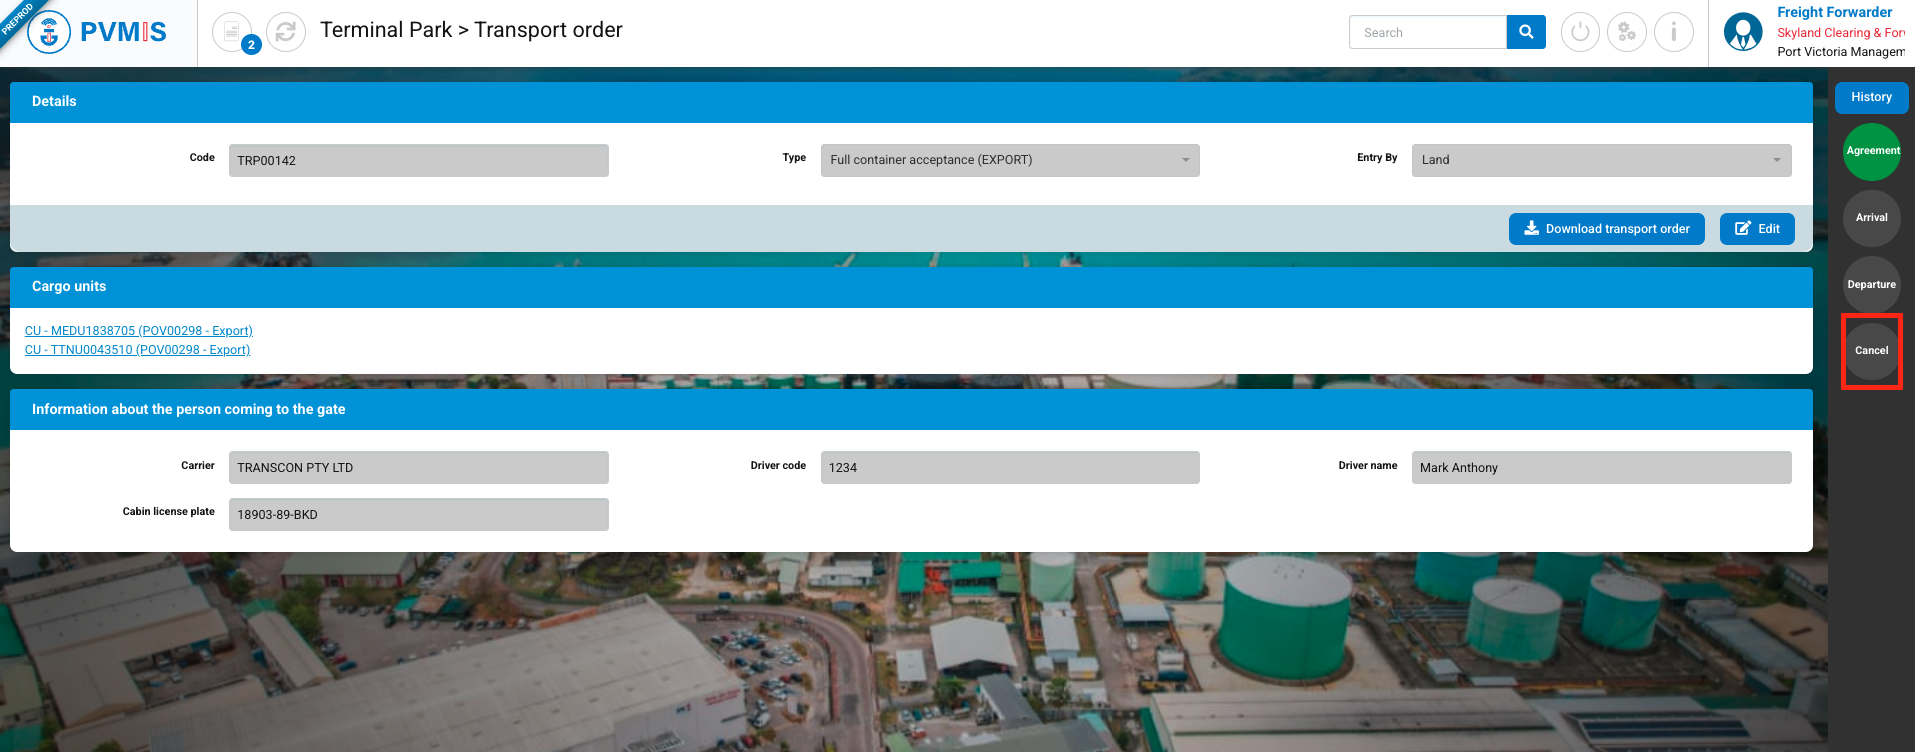The width and height of the screenshot is (1915, 752).
Task: Expand the Entry By dropdown
Action: (x=1600, y=160)
